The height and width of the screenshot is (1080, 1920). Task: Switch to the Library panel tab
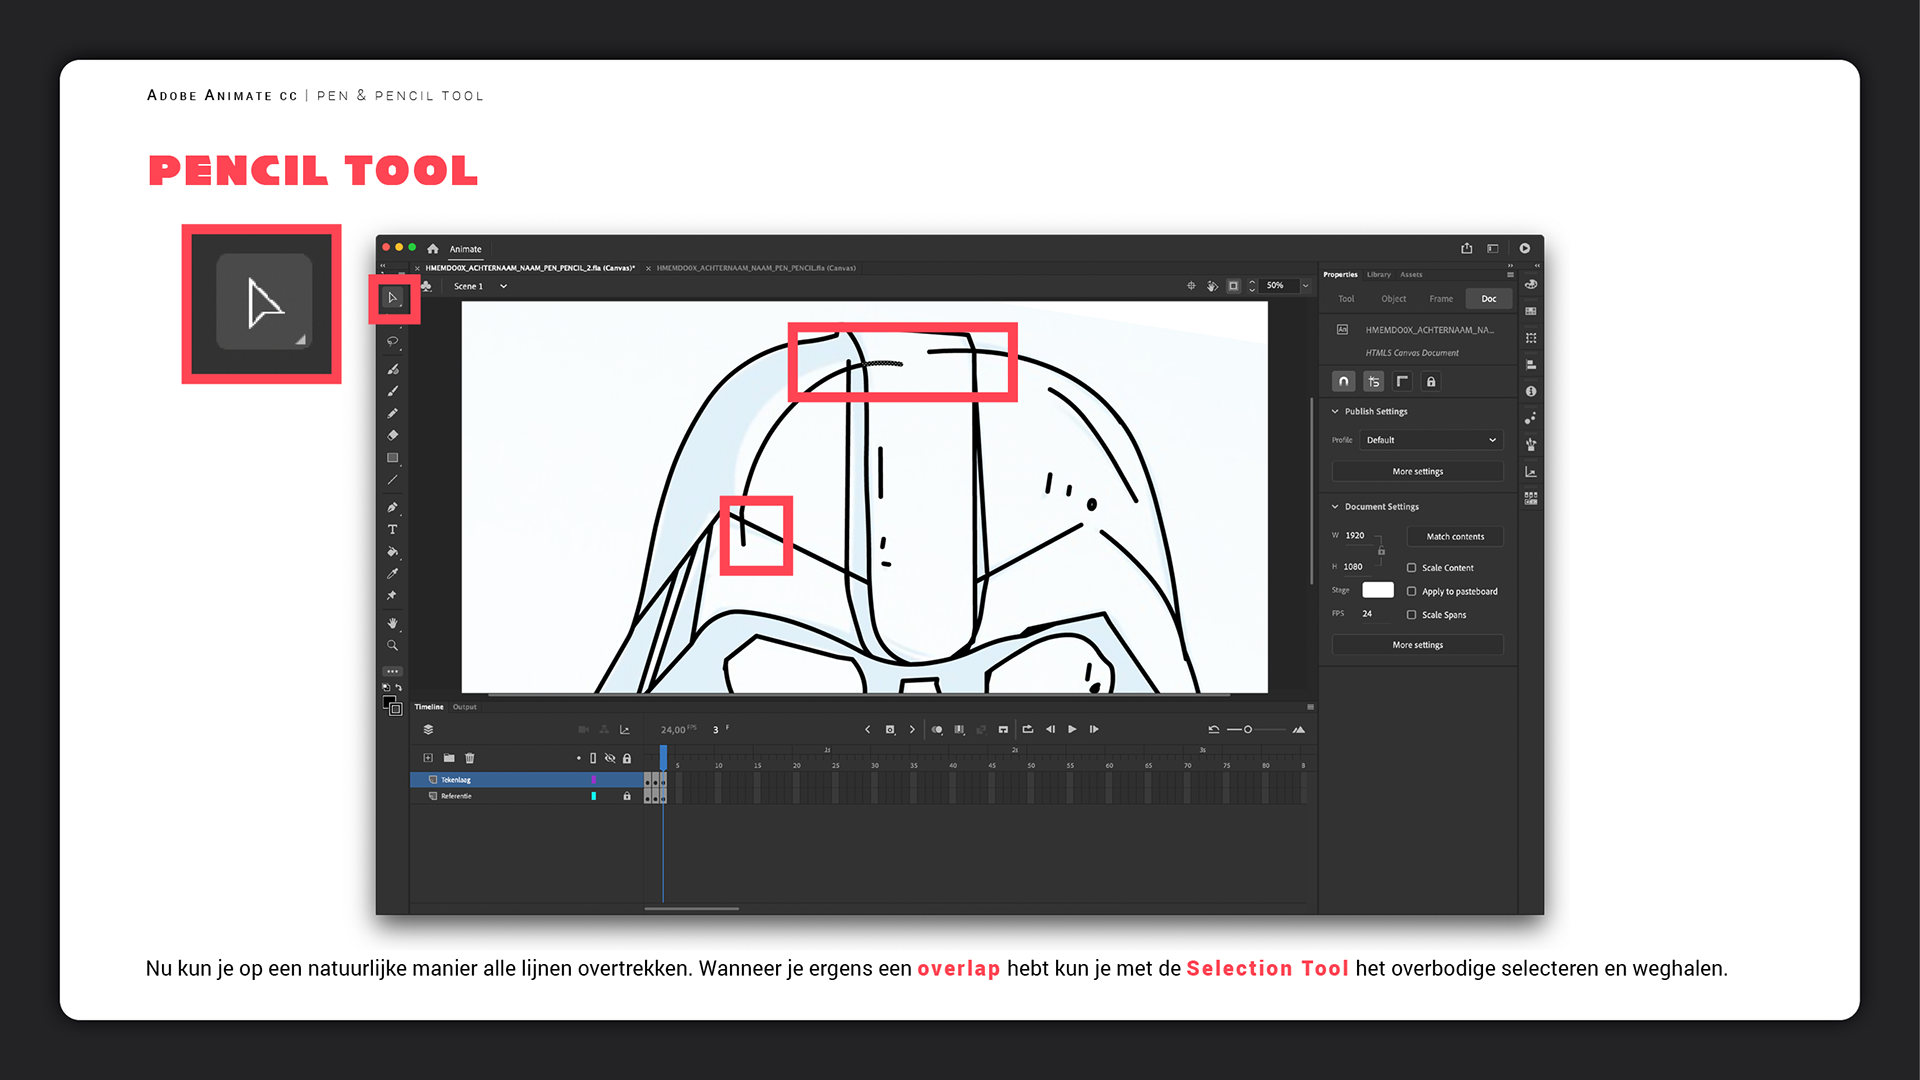1379,274
